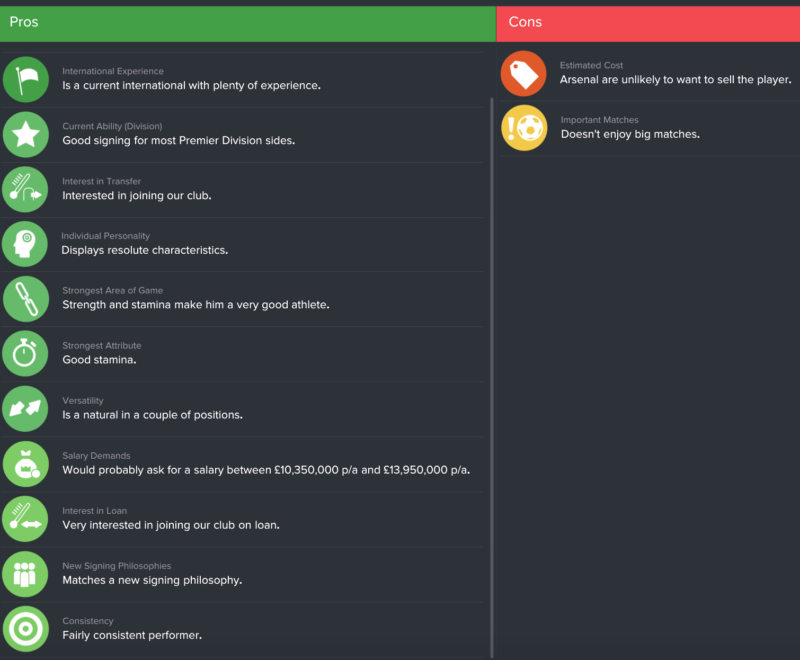800x660 pixels.
Task: Select the Important Matches football icon
Action: coord(524,128)
